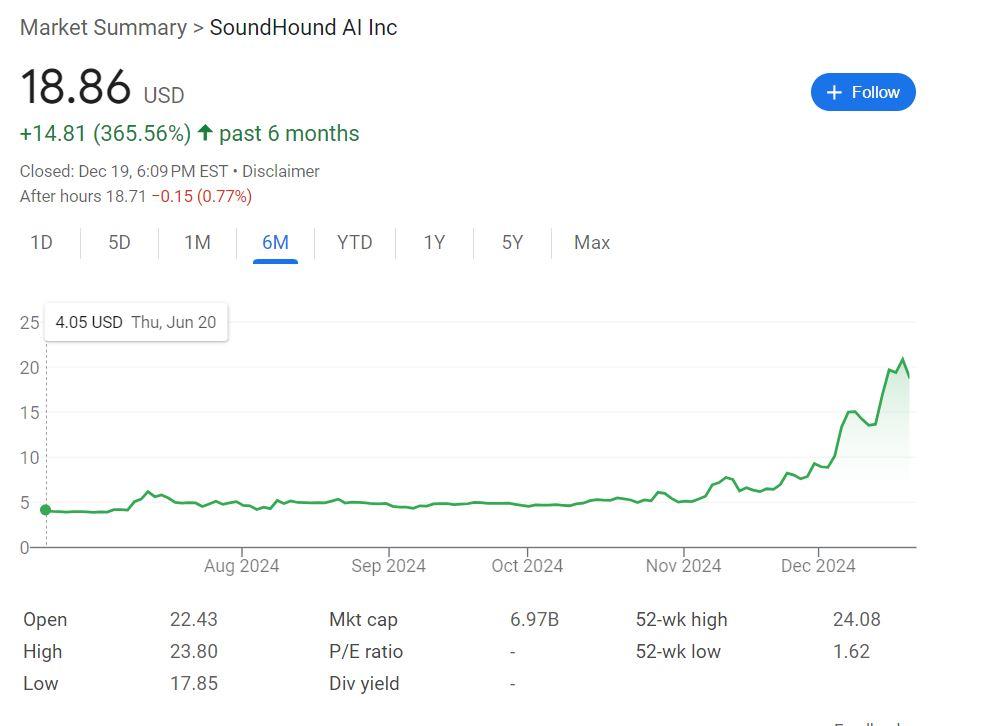Select the green dot at chart start
The width and height of the screenshot is (984, 726).
click(x=45, y=509)
